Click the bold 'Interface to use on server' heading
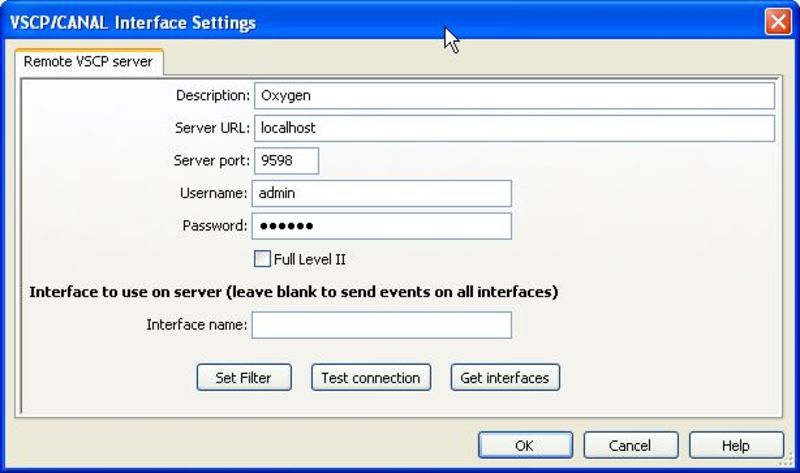Viewport: 800px width, 473px height. (293, 293)
